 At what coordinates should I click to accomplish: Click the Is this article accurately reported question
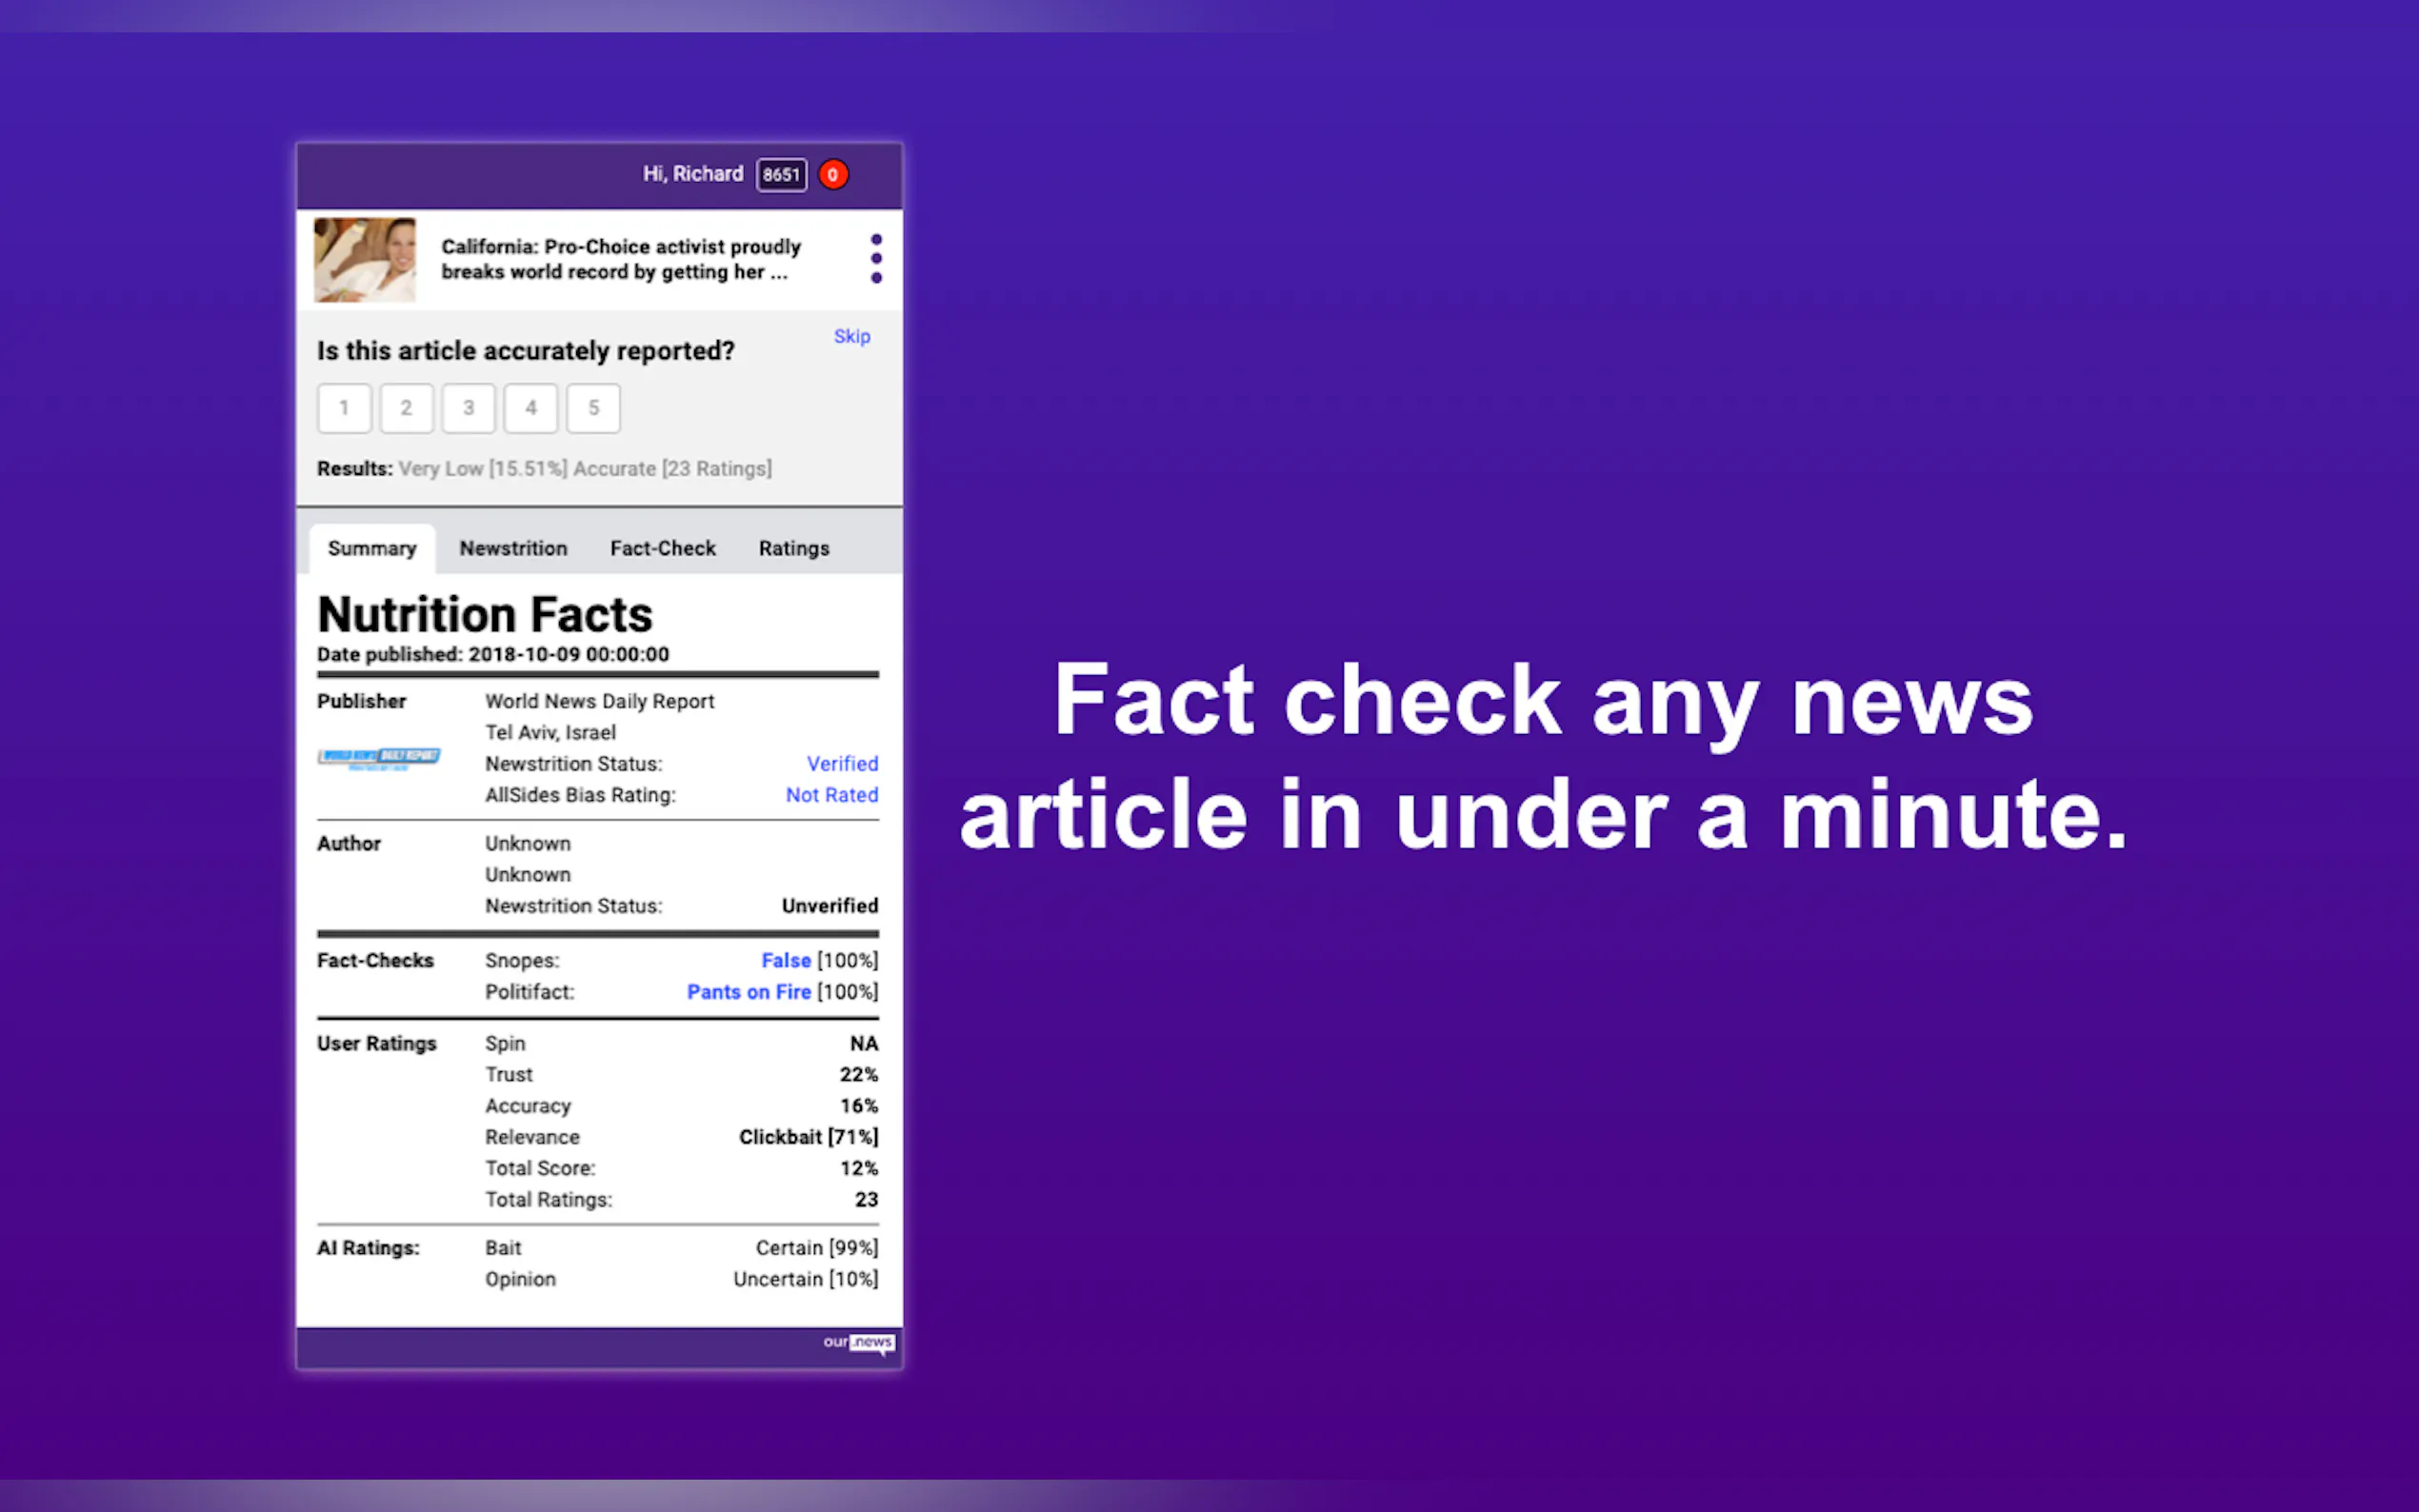pos(526,351)
